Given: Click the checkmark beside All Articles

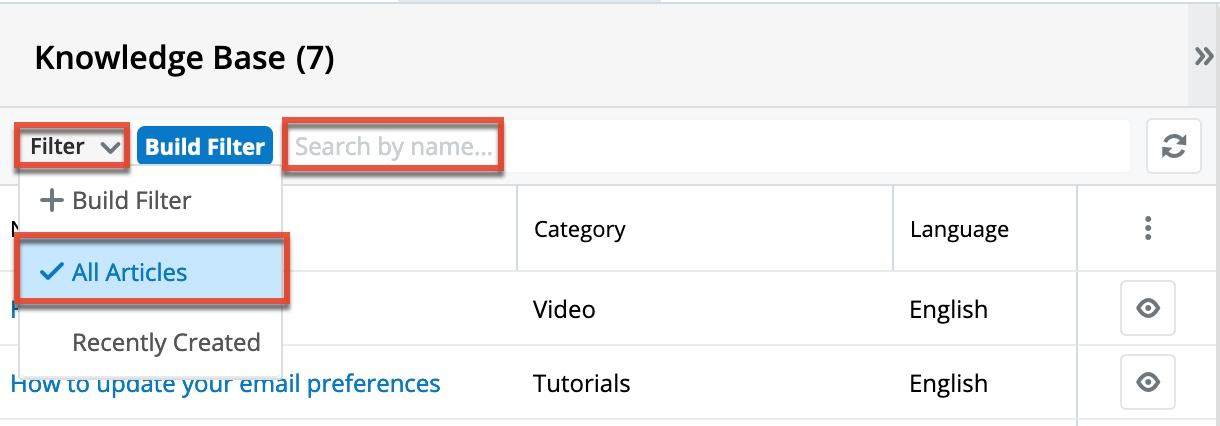Looking at the screenshot, I should tap(52, 272).
